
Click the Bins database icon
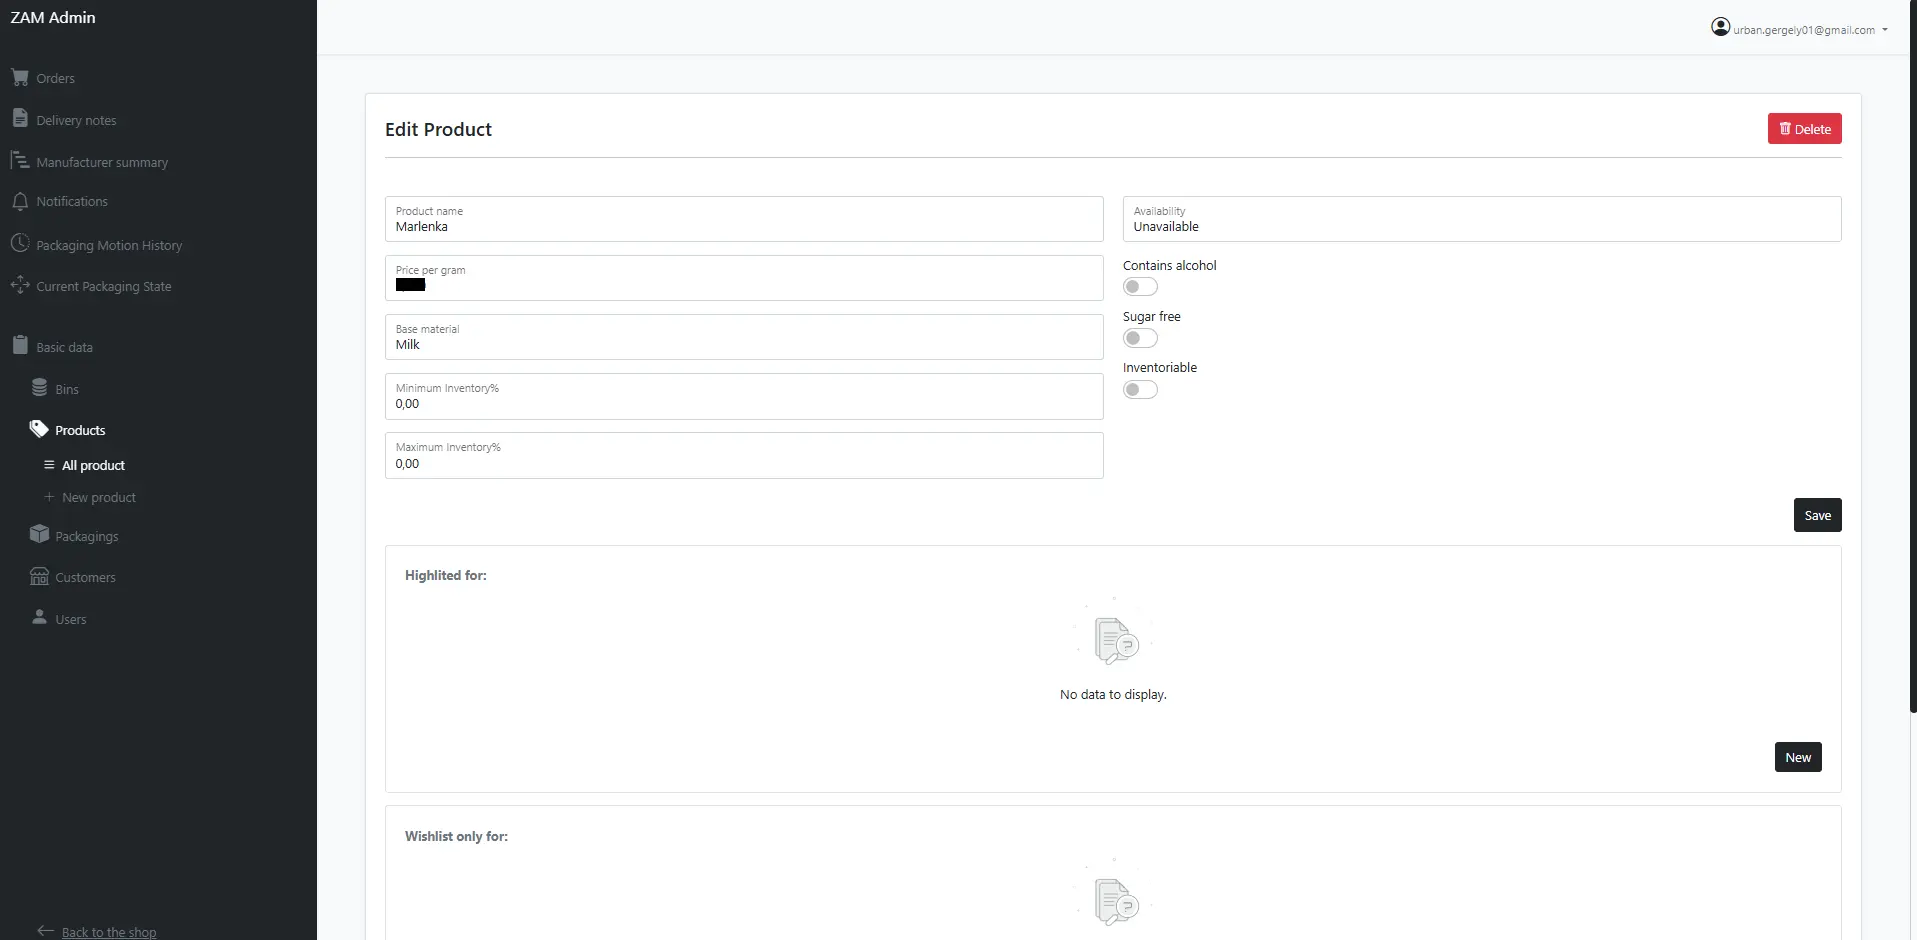pyautogui.click(x=40, y=388)
